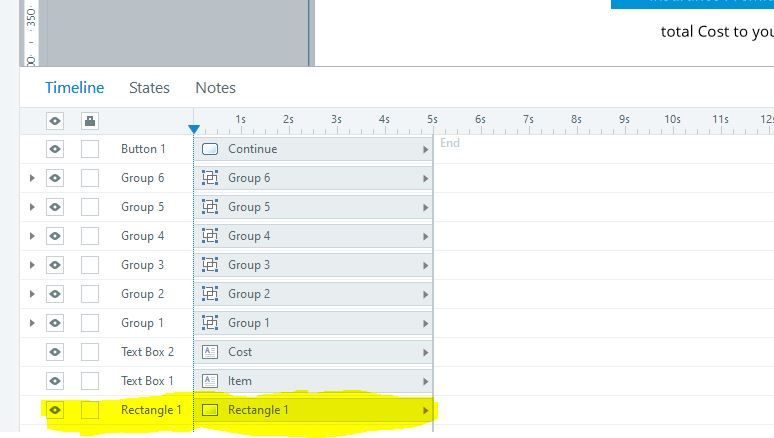The width and height of the screenshot is (774, 438).
Task: Expand Group 3 in the timeline
Action: pyautogui.click(x=32, y=265)
